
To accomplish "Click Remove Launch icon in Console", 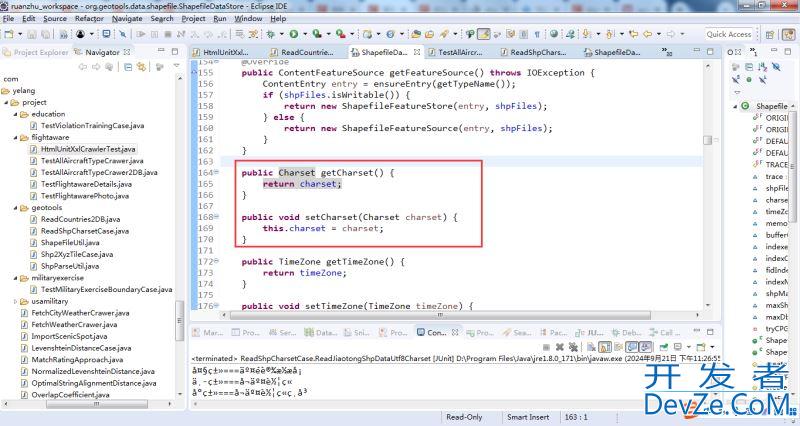I will [x=560, y=347].
